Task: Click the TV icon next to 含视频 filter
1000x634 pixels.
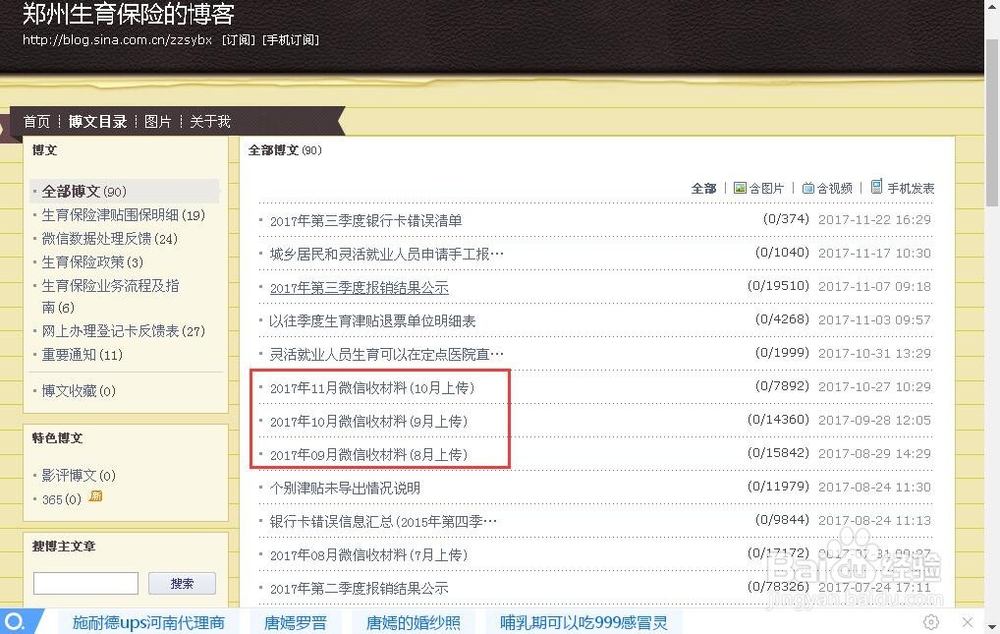Action: [x=808, y=188]
